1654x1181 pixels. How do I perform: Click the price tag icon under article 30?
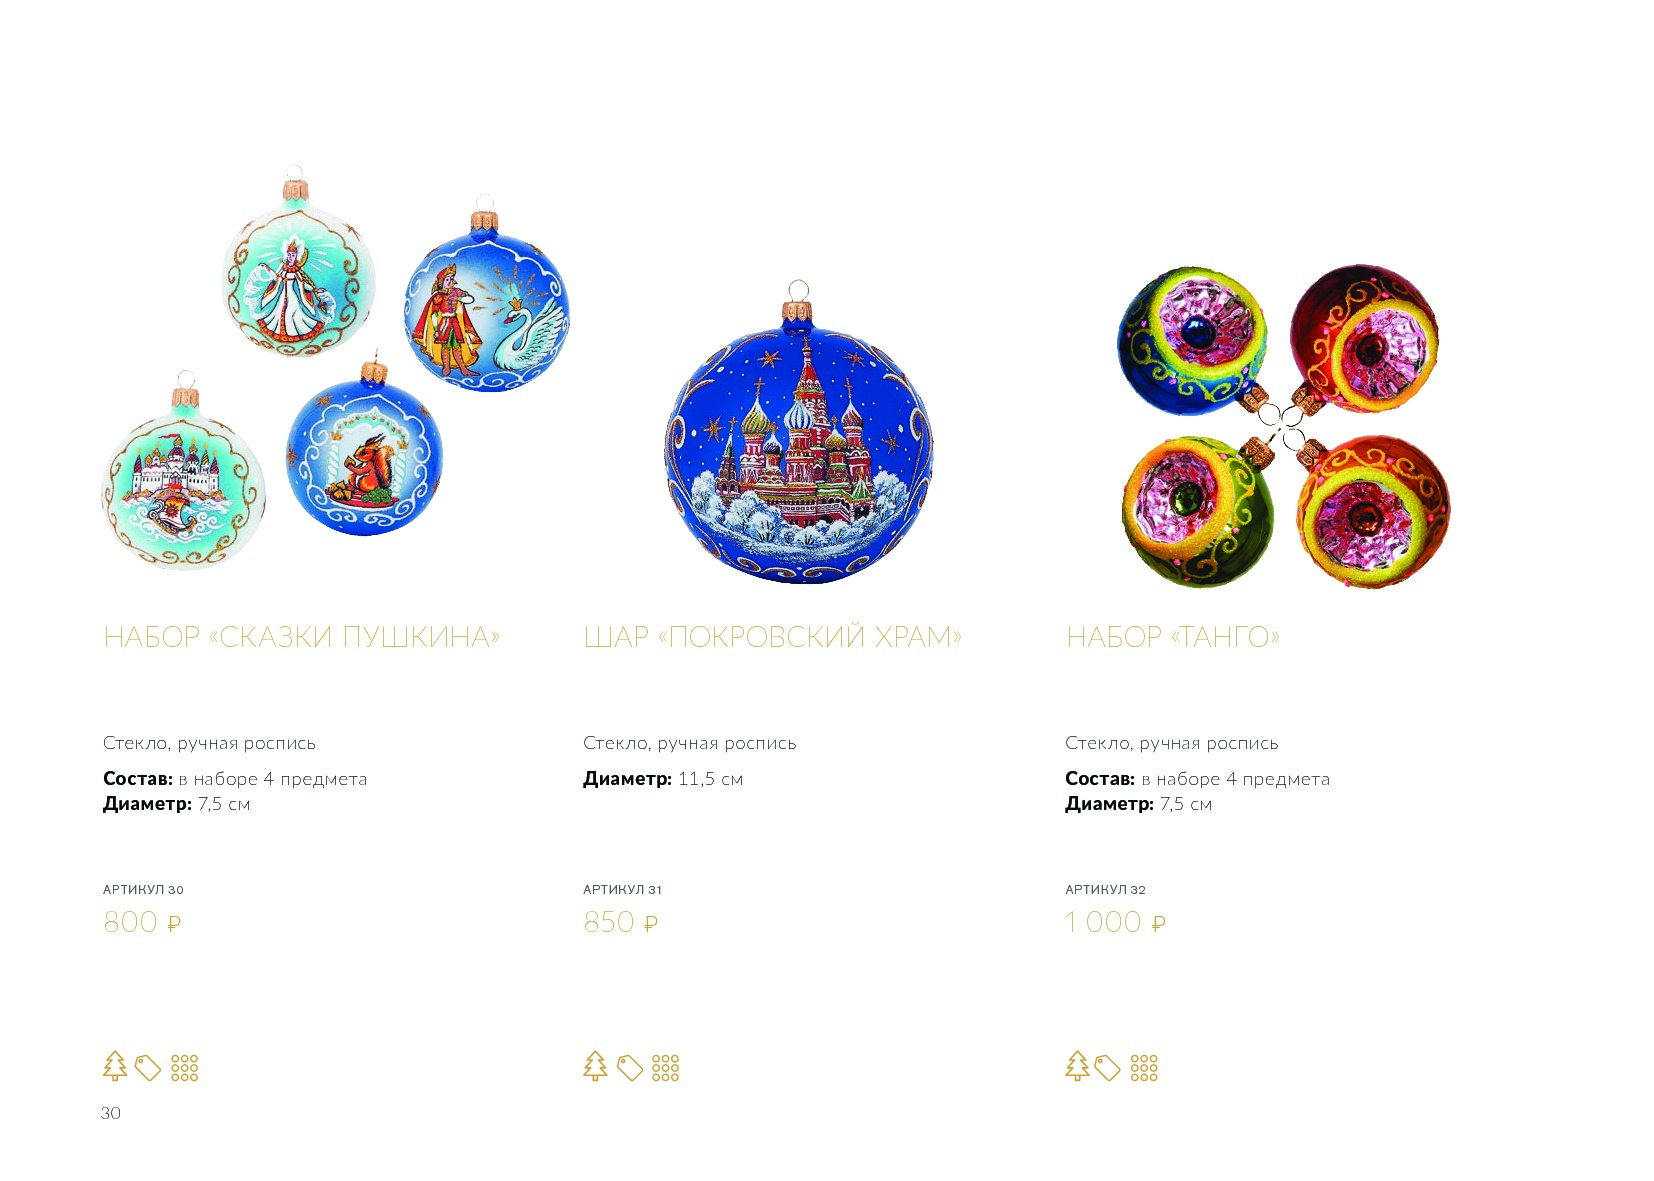pos(148,1068)
